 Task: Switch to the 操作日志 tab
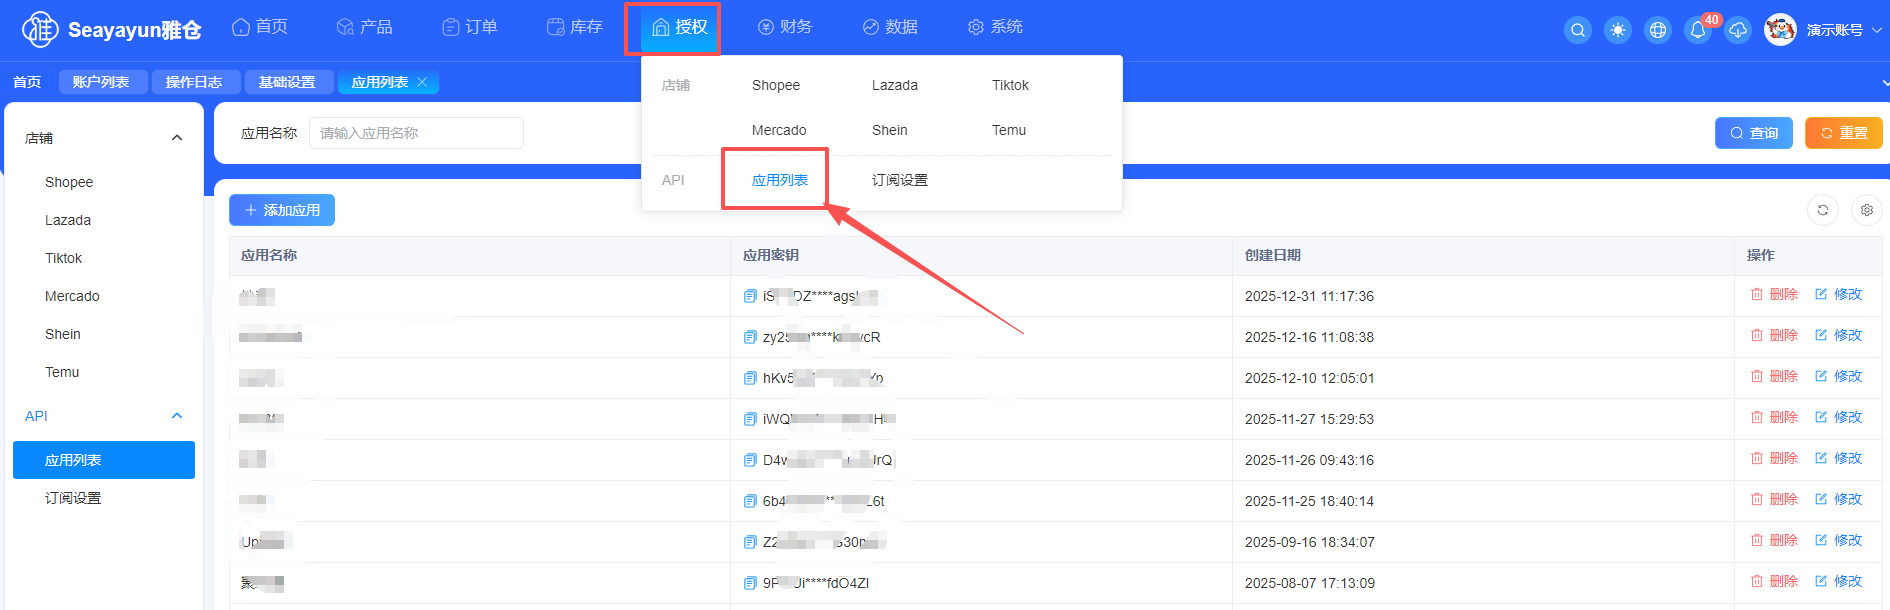tap(194, 82)
